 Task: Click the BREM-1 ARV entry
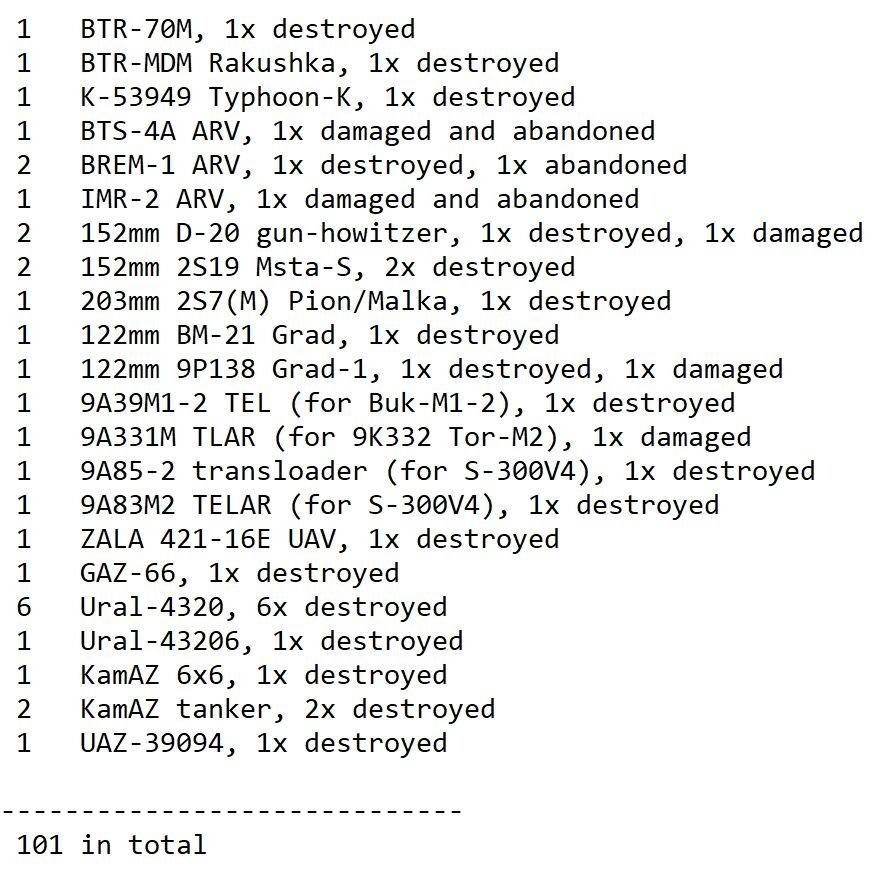click(383, 165)
